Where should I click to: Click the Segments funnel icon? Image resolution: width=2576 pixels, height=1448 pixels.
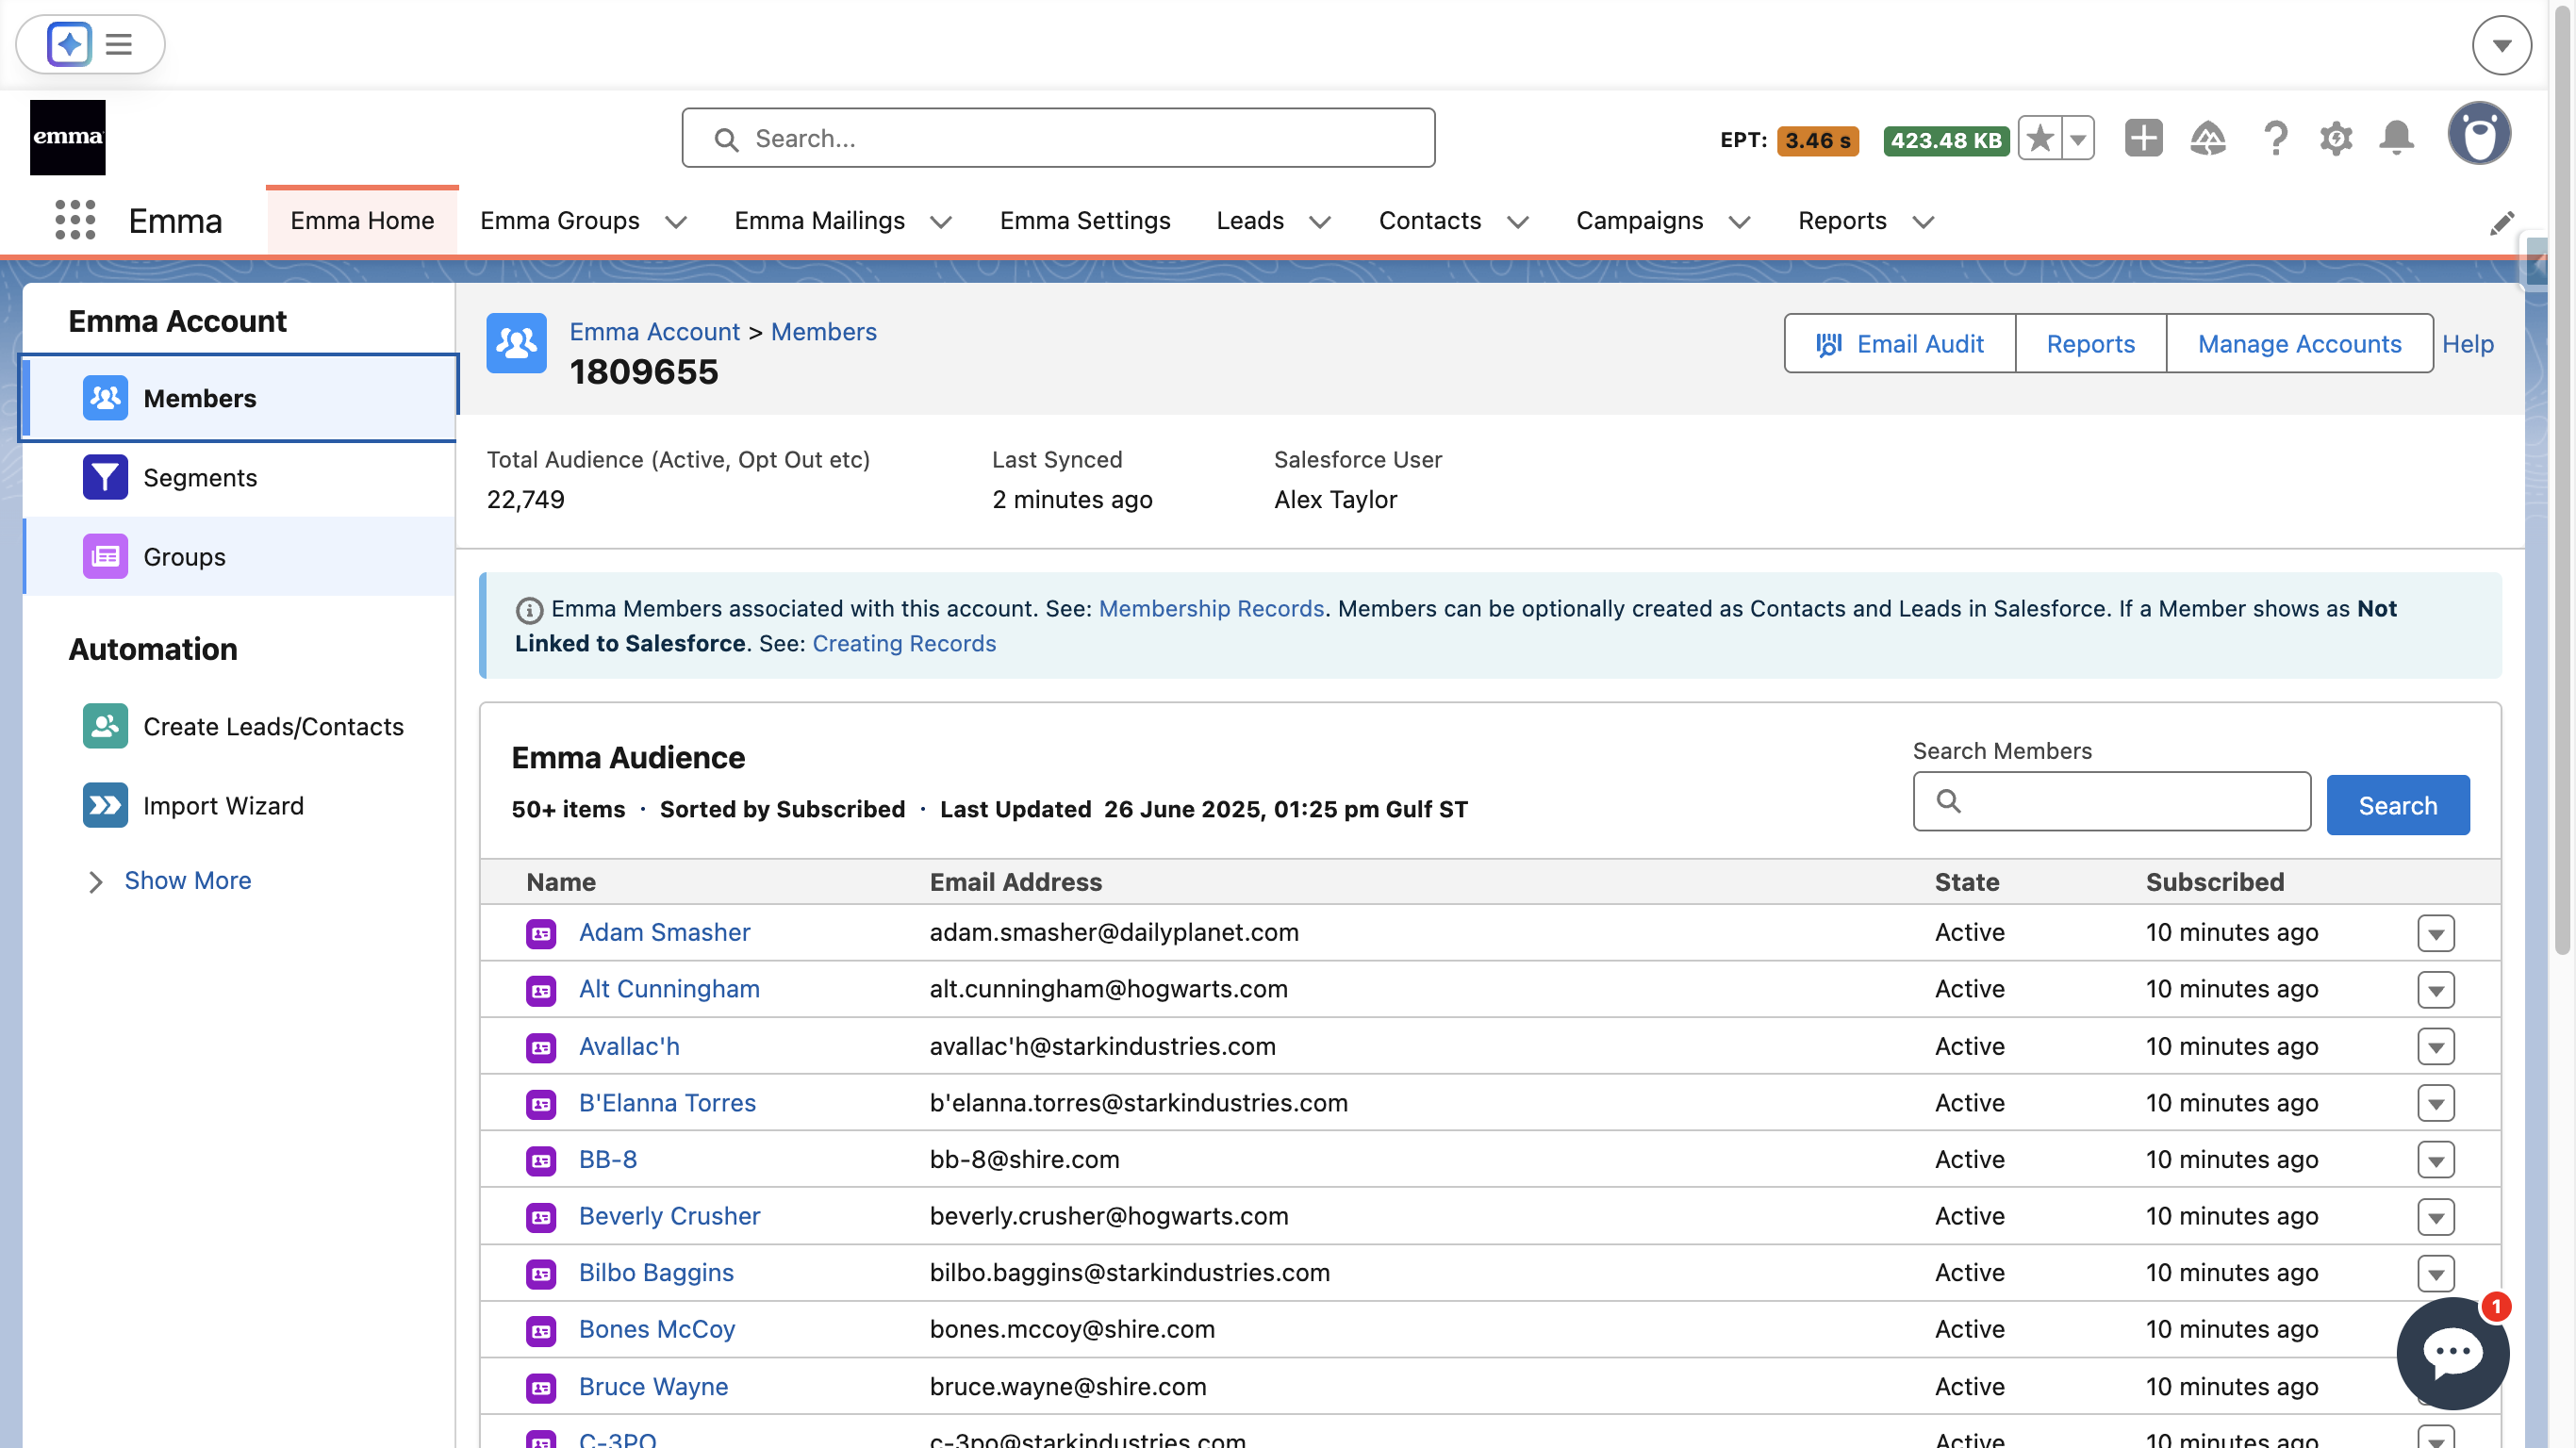(105, 477)
